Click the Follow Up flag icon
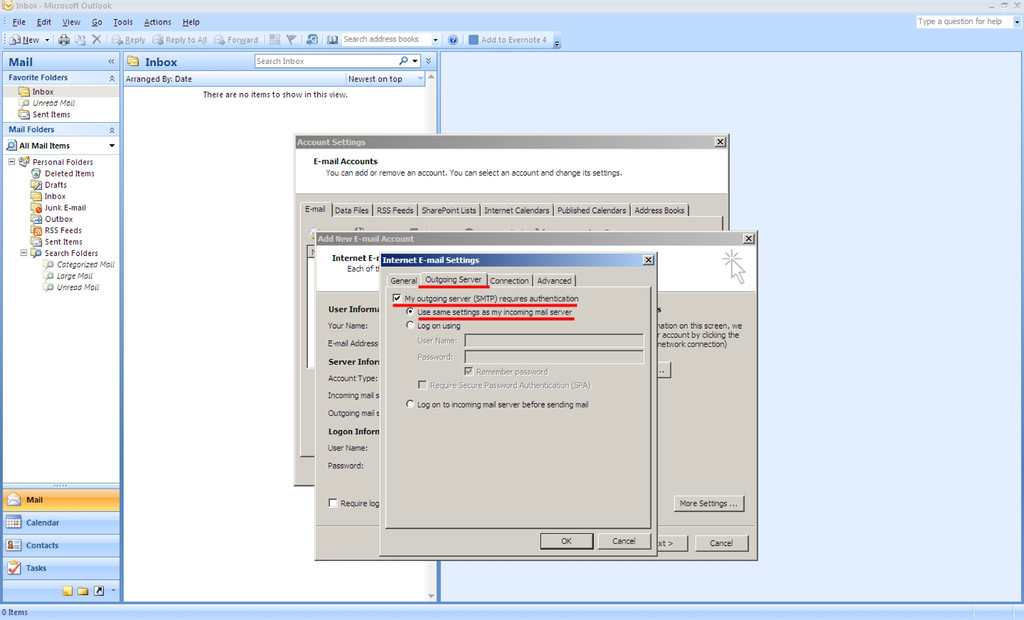 291,40
